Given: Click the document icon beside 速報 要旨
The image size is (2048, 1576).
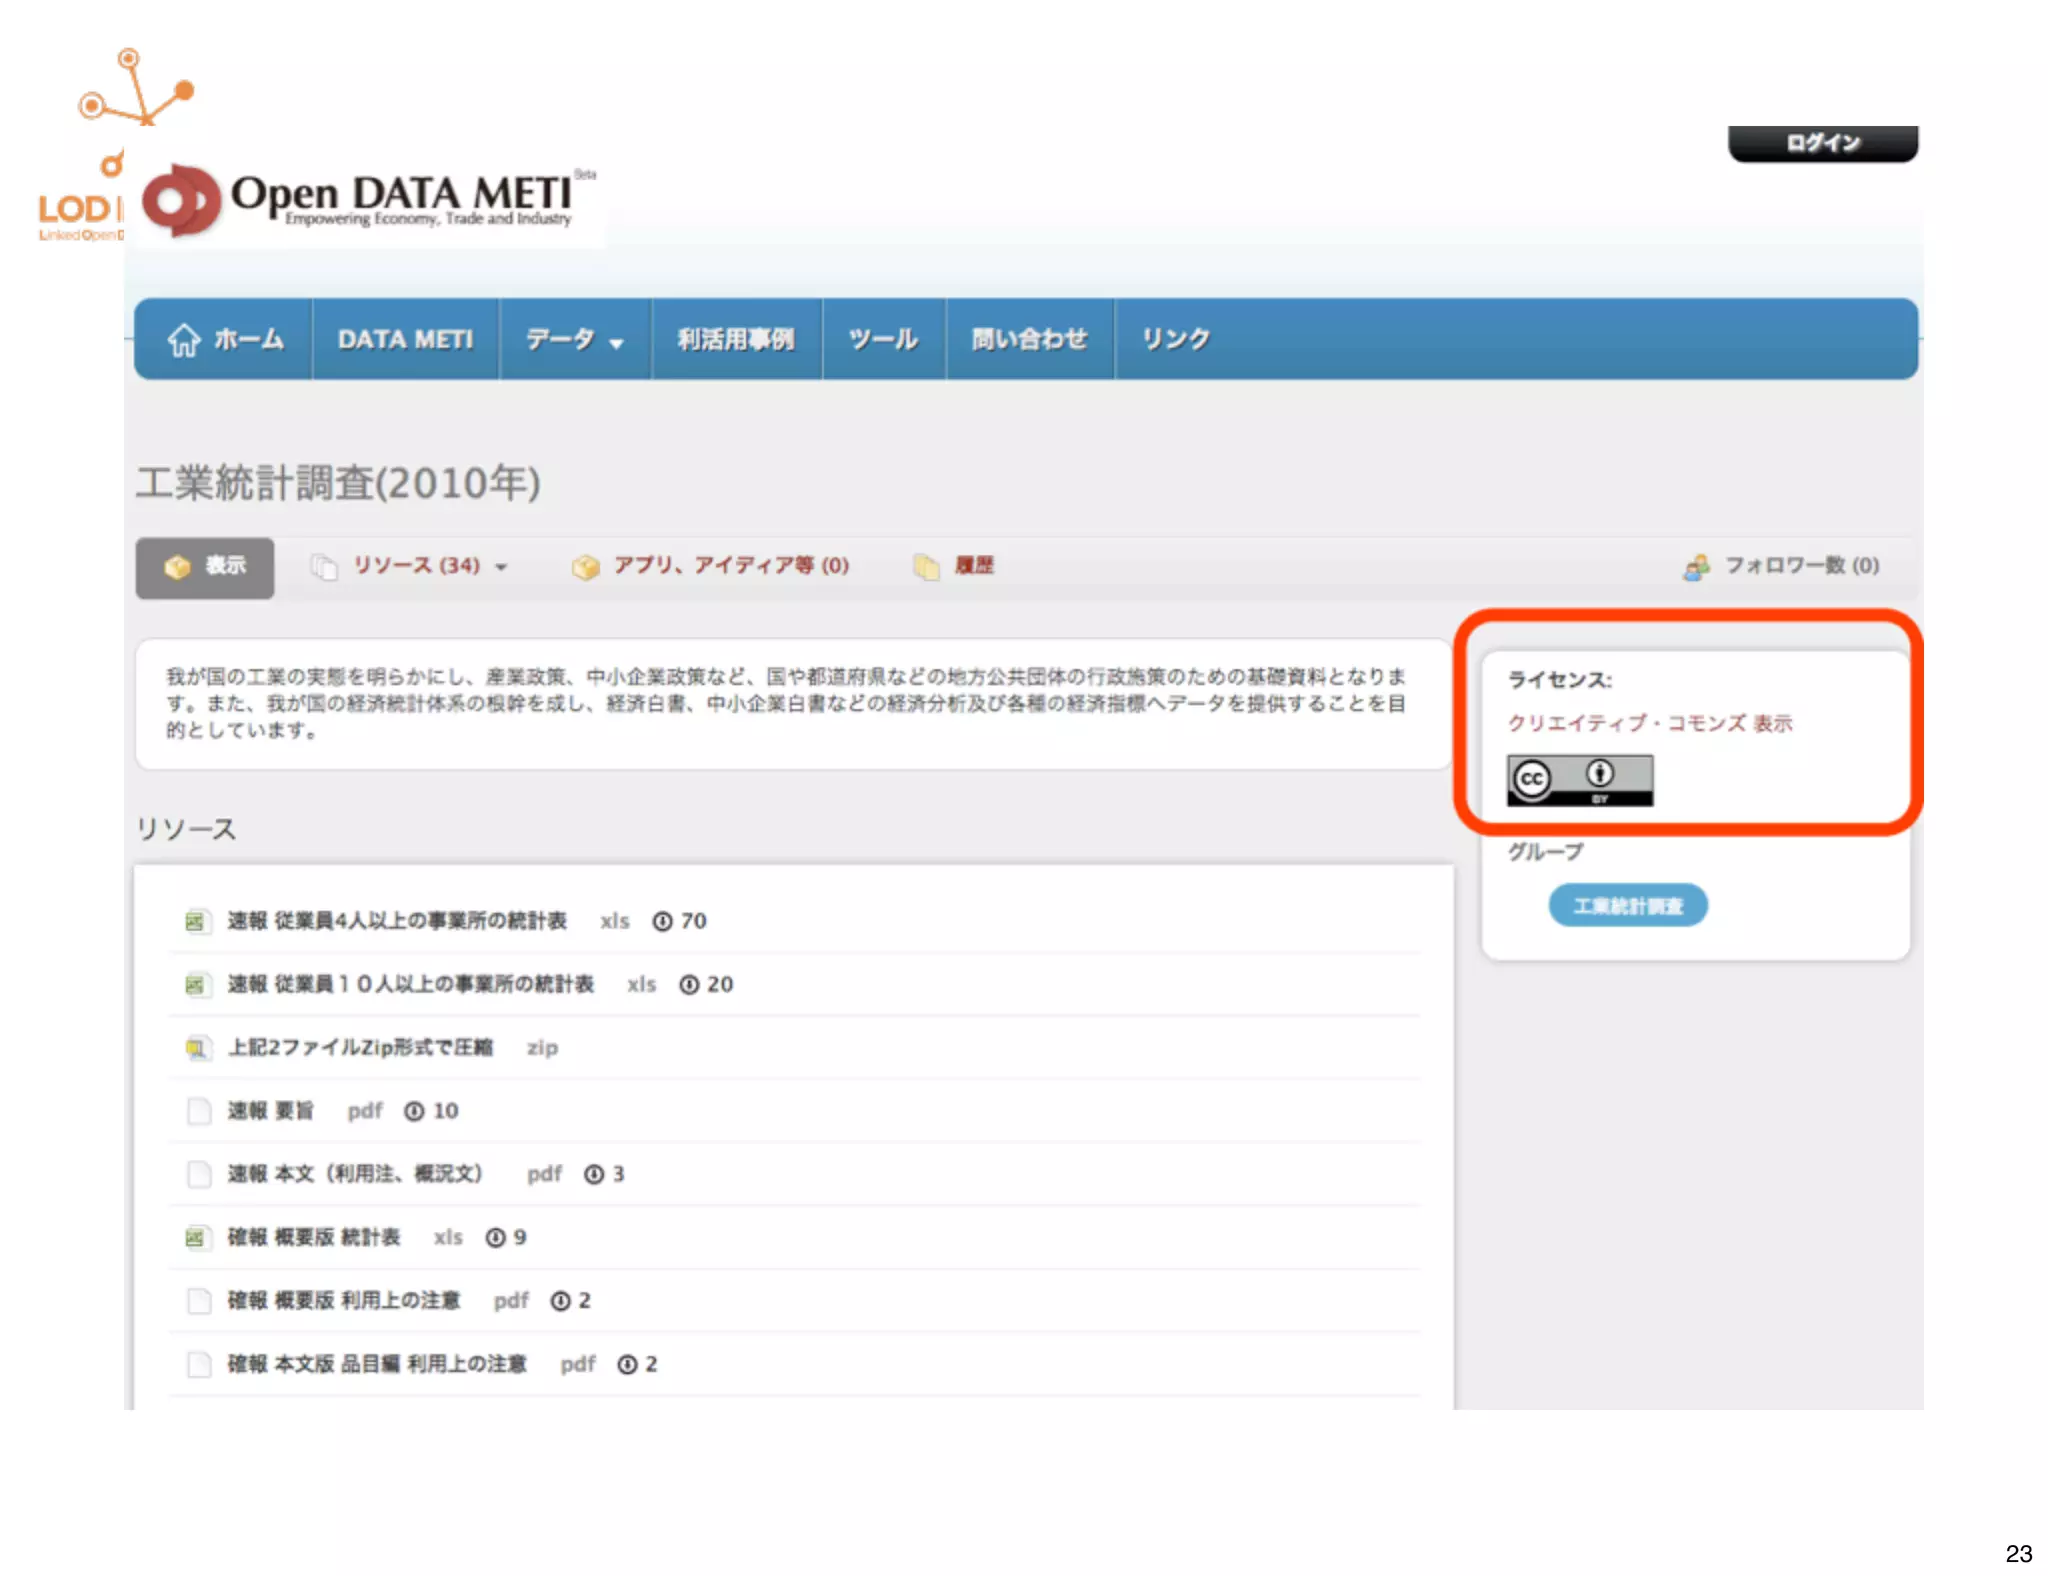Looking at the screenshot, I should tap(199, 1111).
